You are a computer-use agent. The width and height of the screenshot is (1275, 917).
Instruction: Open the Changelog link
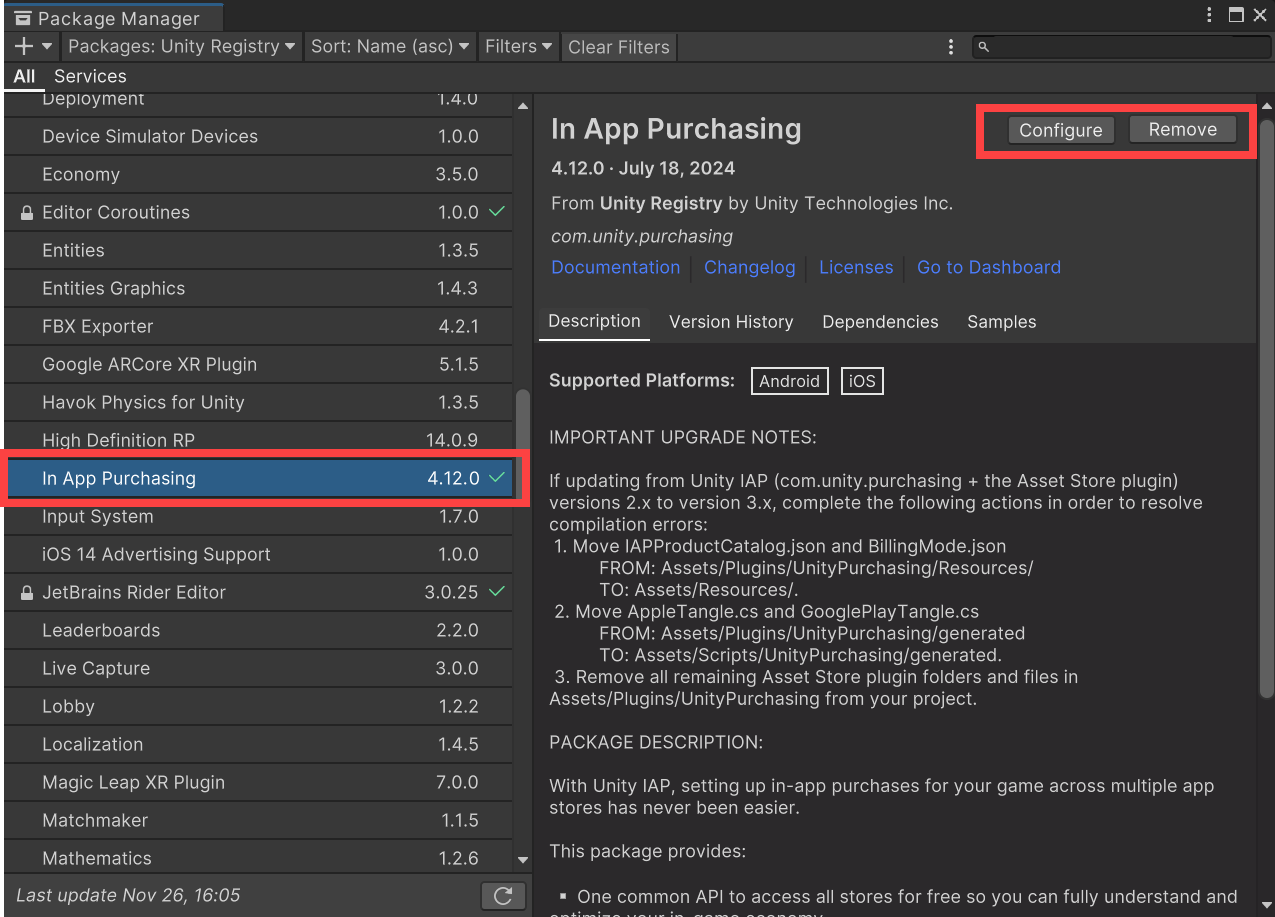point(750,267)
